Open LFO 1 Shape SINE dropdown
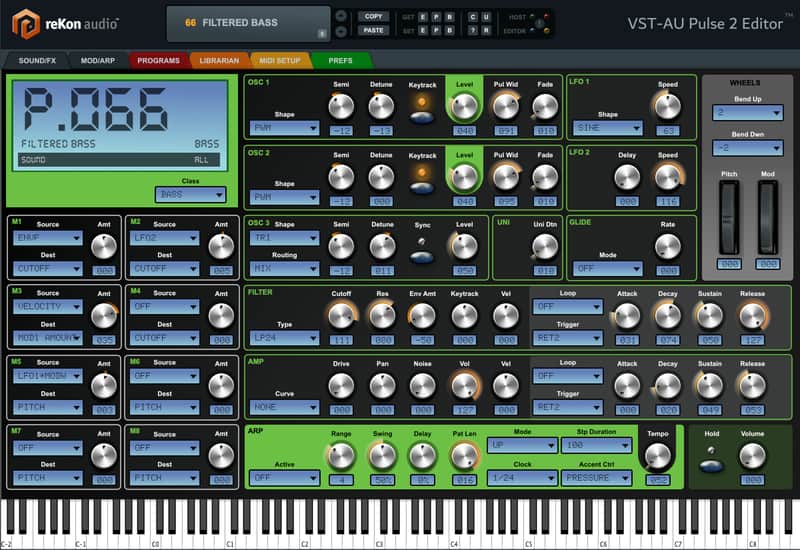 tap(608, 128)
